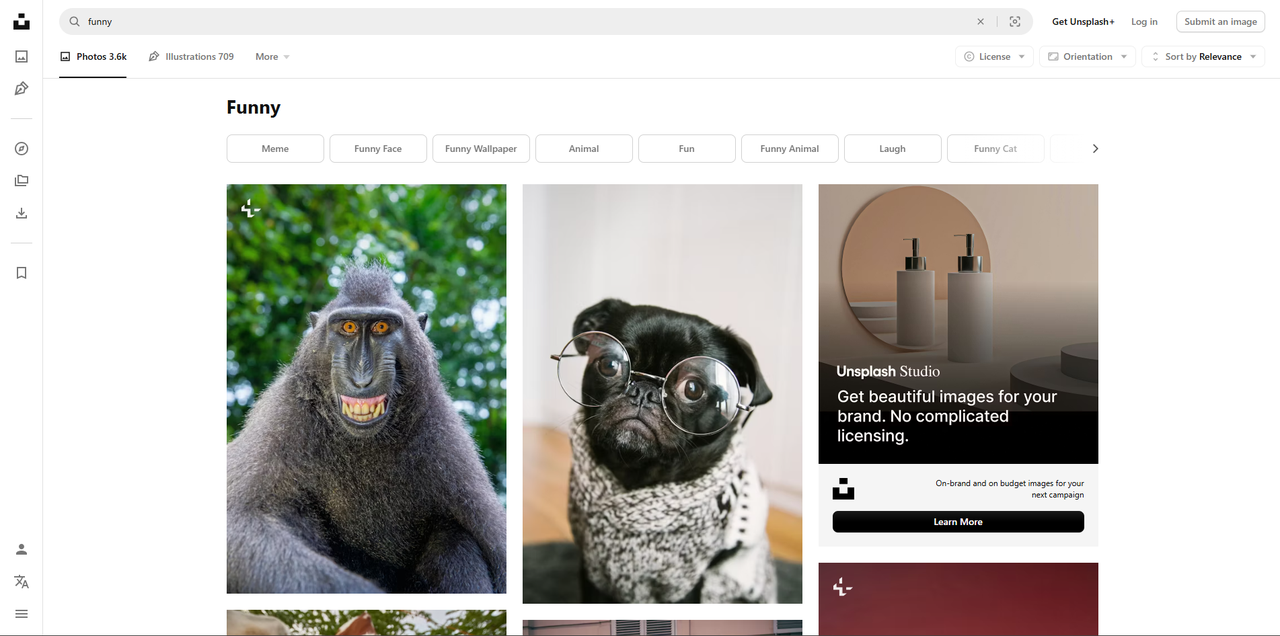The height and width of the screenshot is (636, 1280).
Task: Open Explore via the compass icon
Action: click(x=21, y=147)
